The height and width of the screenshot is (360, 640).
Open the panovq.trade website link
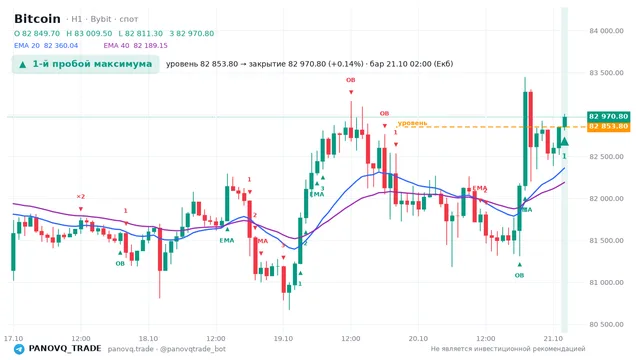click(x=131, y=349)
